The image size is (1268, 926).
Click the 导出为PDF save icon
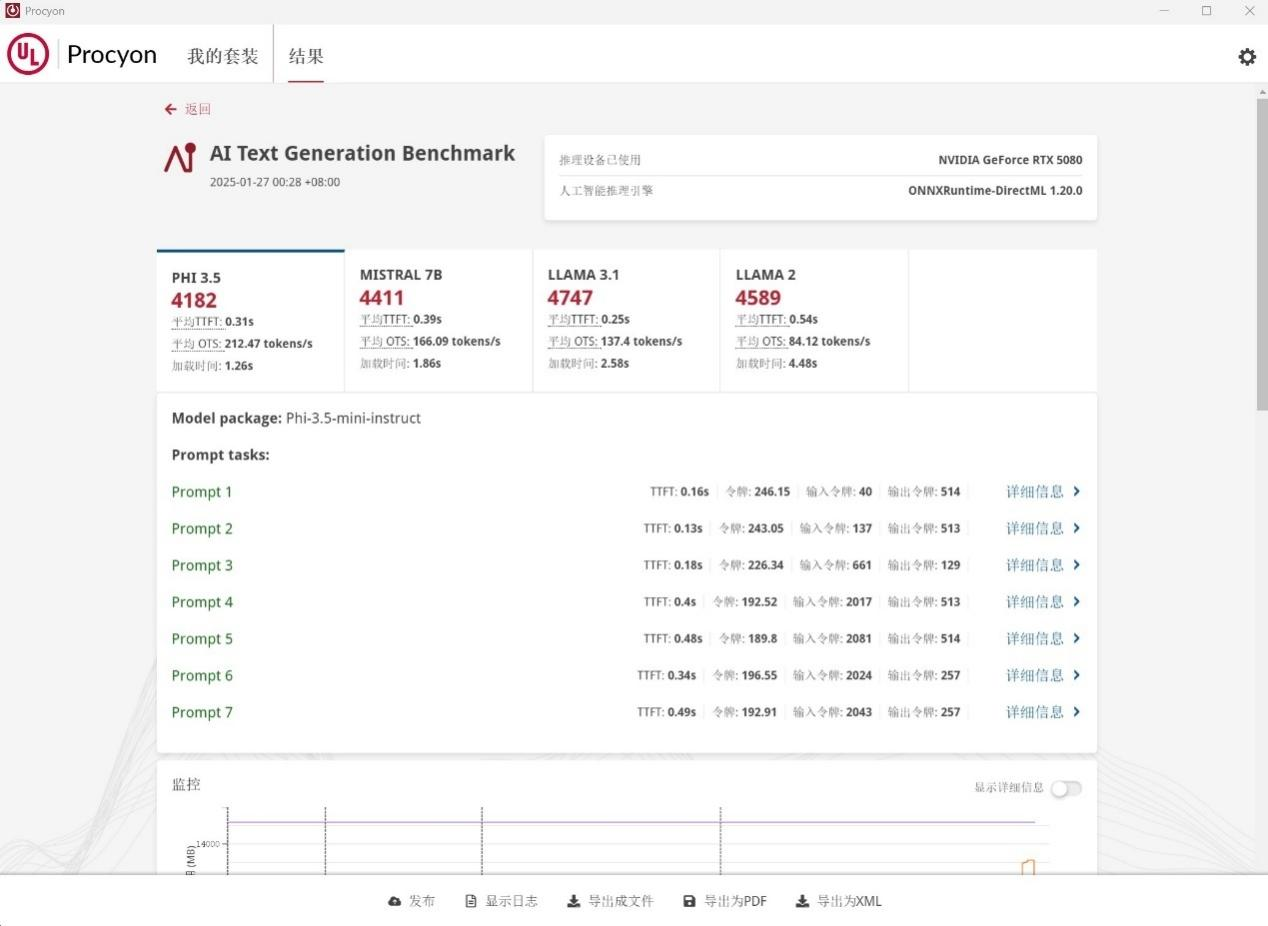689,901
